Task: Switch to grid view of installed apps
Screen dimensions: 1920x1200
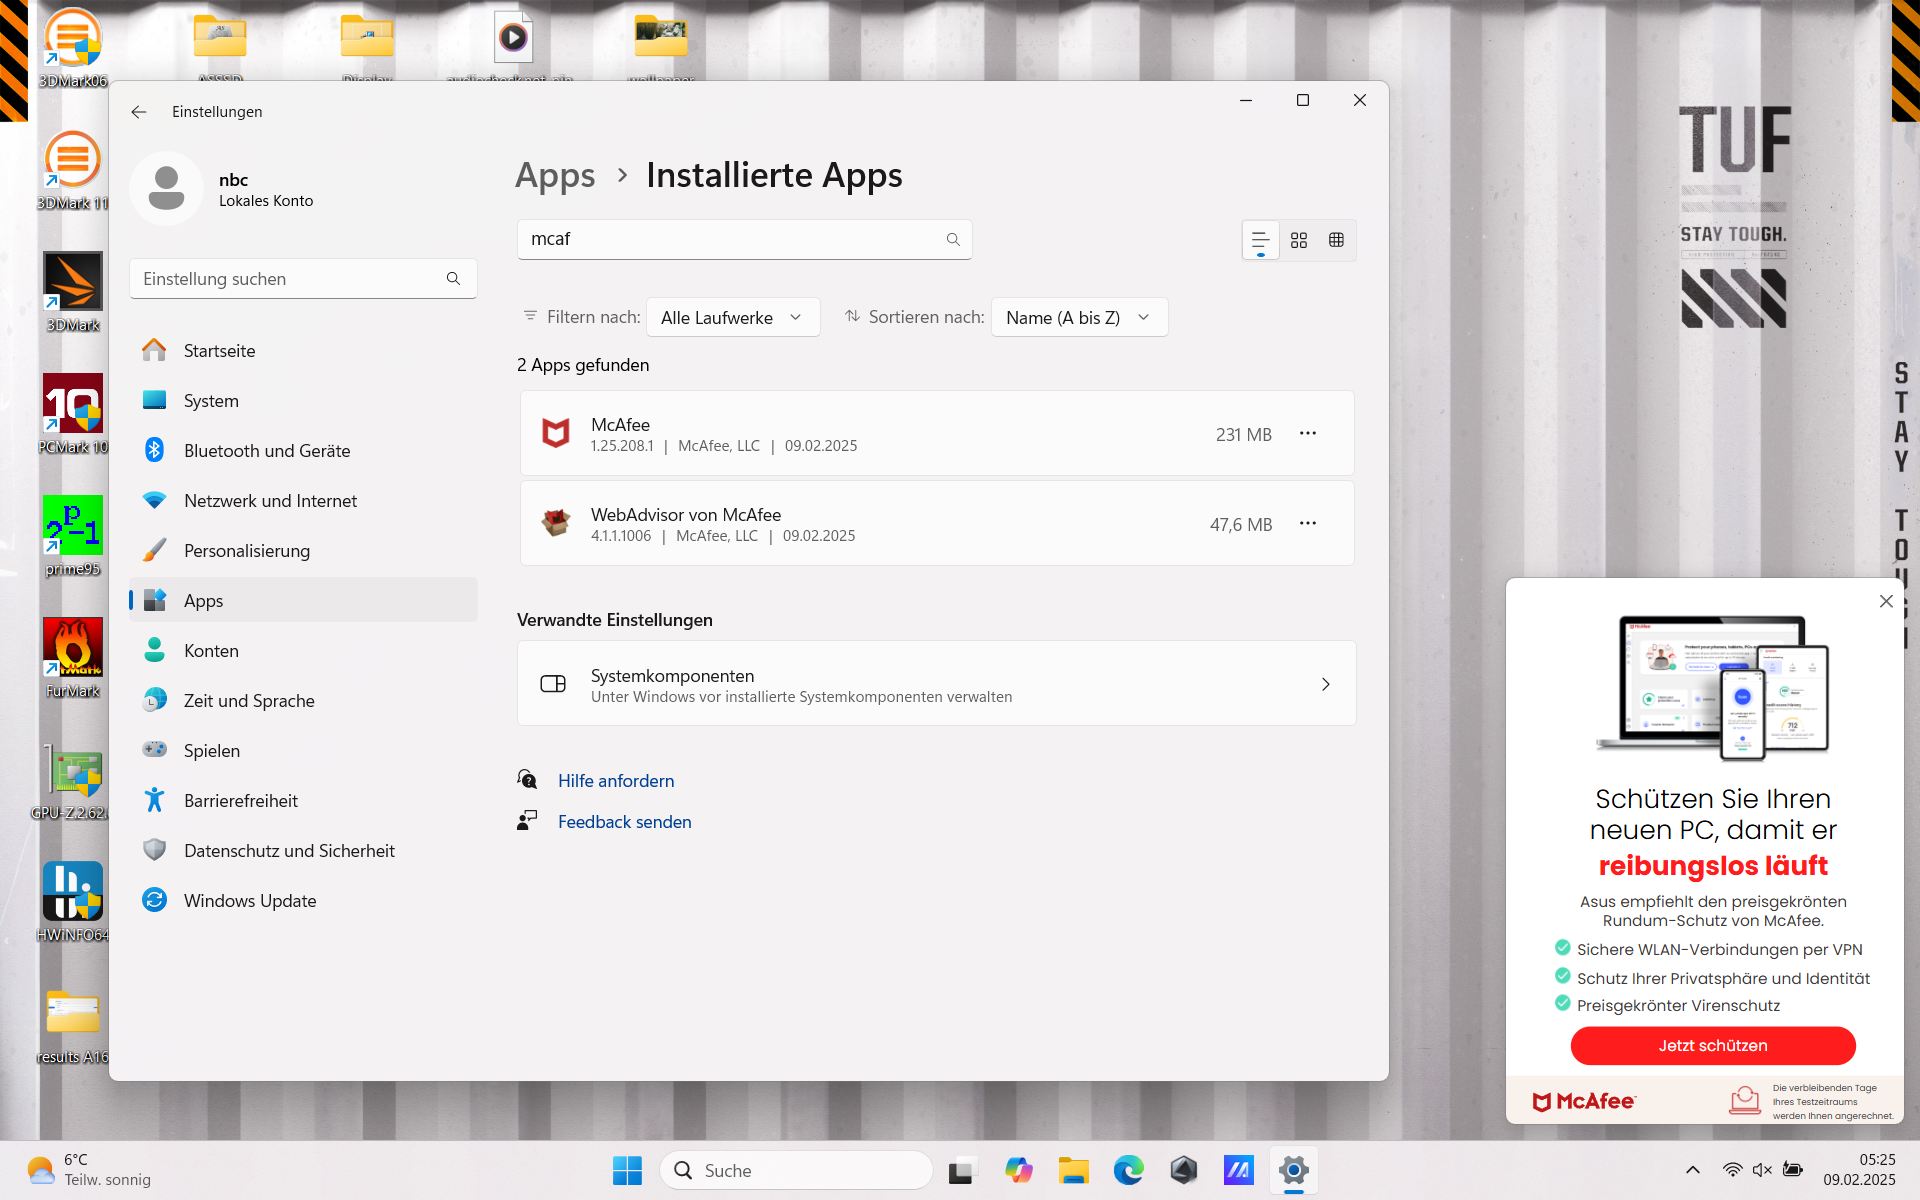Action: 1298,240
